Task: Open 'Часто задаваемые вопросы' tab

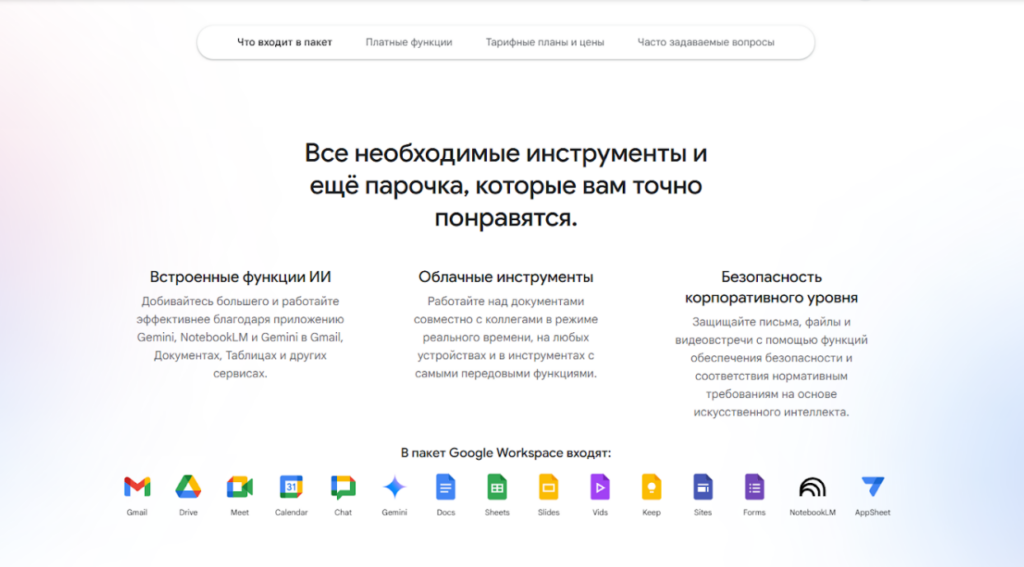Action: [x=706, y=42]
